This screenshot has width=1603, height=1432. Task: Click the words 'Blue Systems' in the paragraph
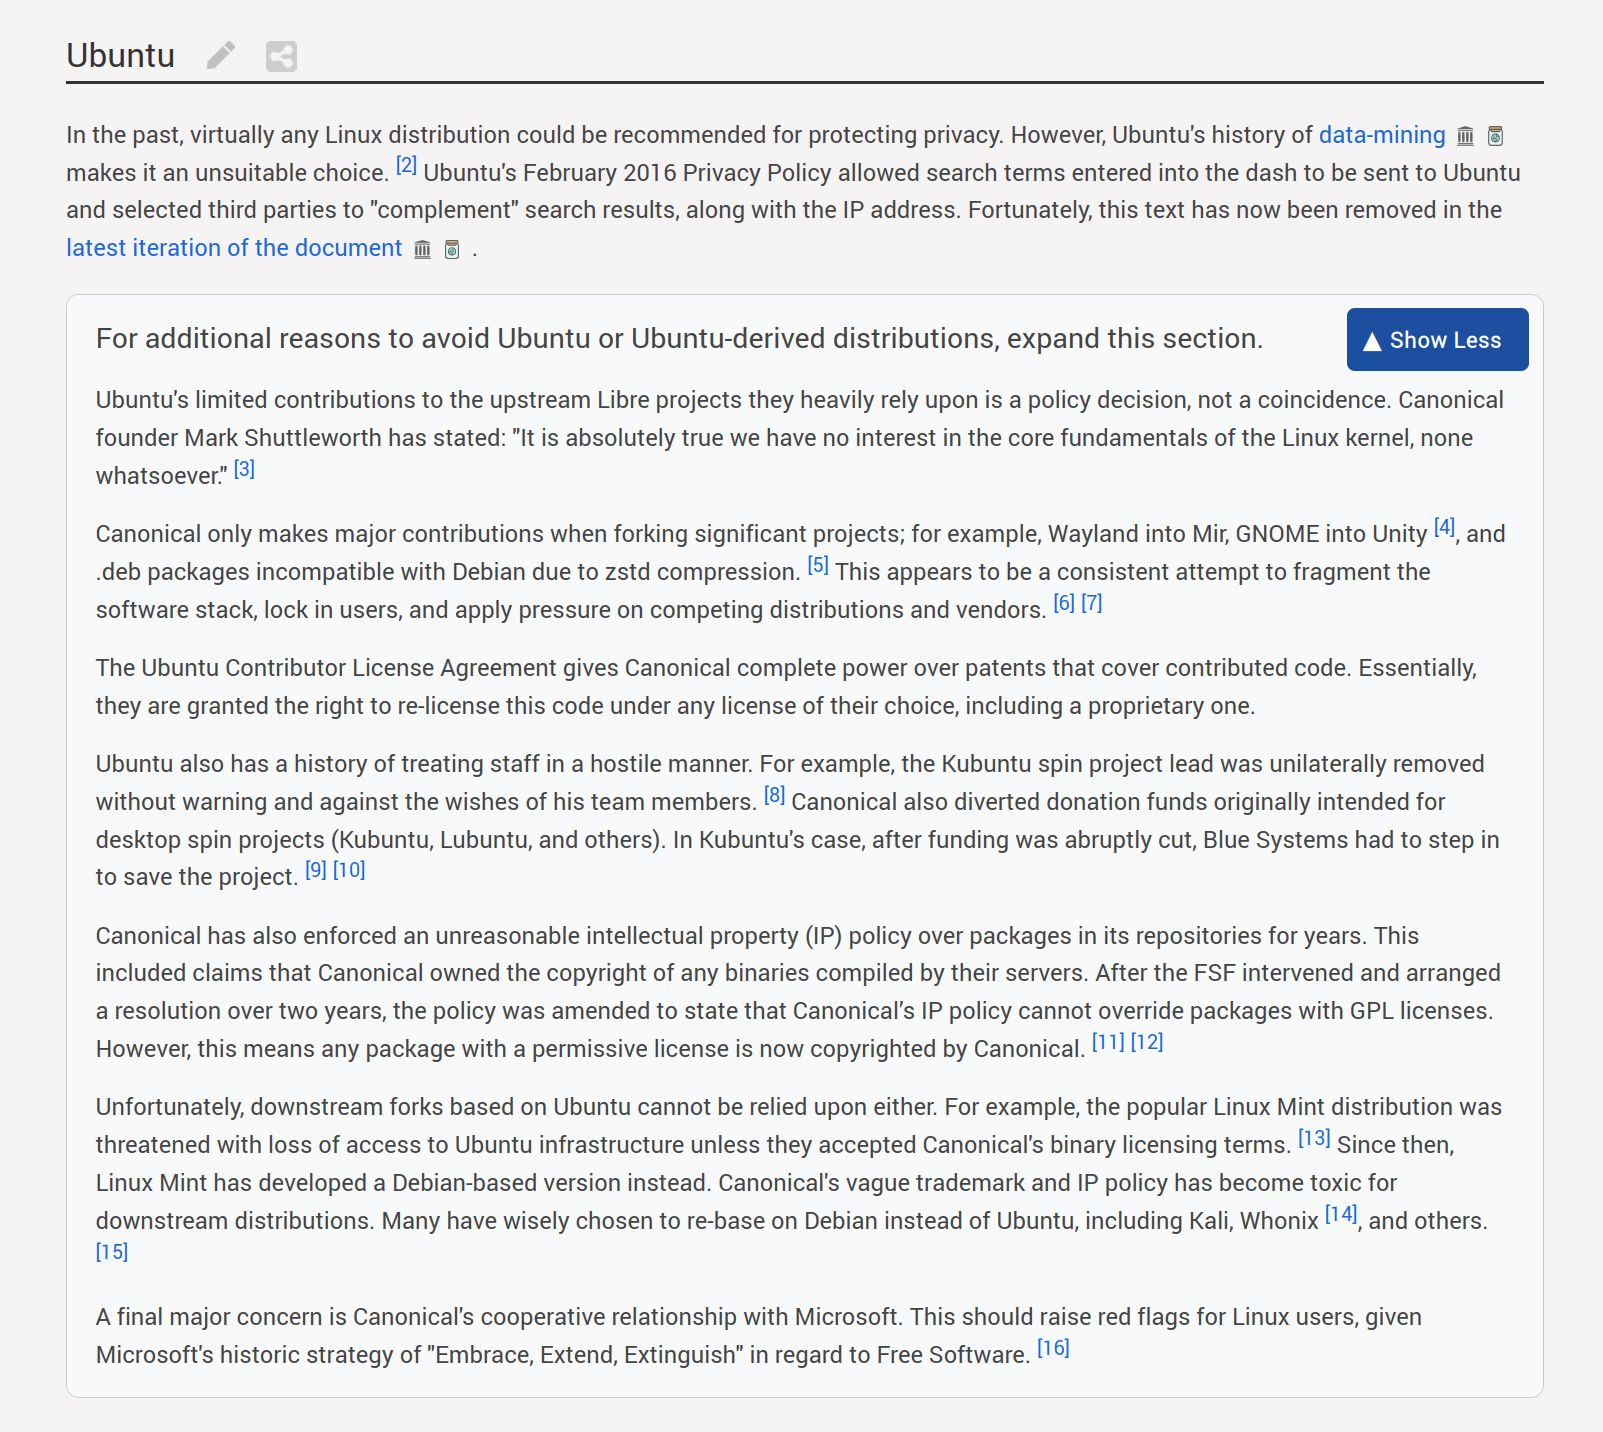(x=1275, y=840)
